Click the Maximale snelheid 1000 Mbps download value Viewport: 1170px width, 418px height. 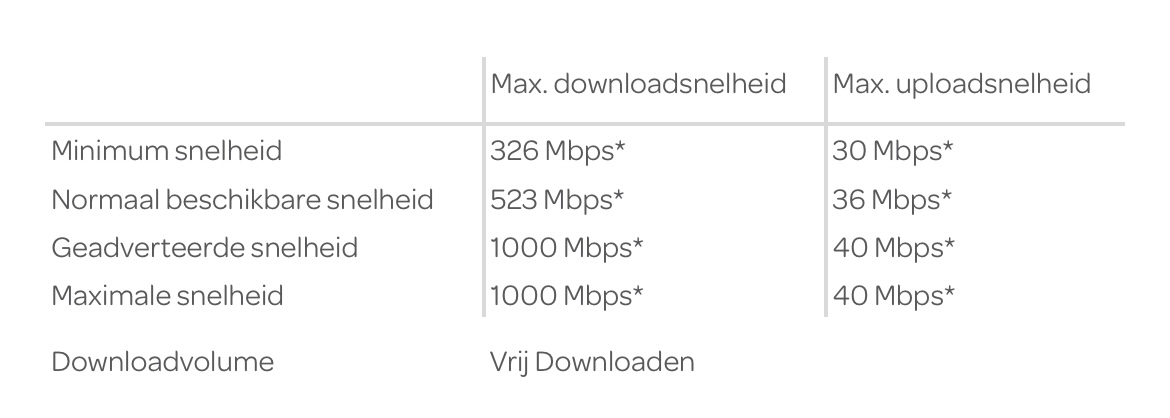pyautogui.click(x=566, y=296)
